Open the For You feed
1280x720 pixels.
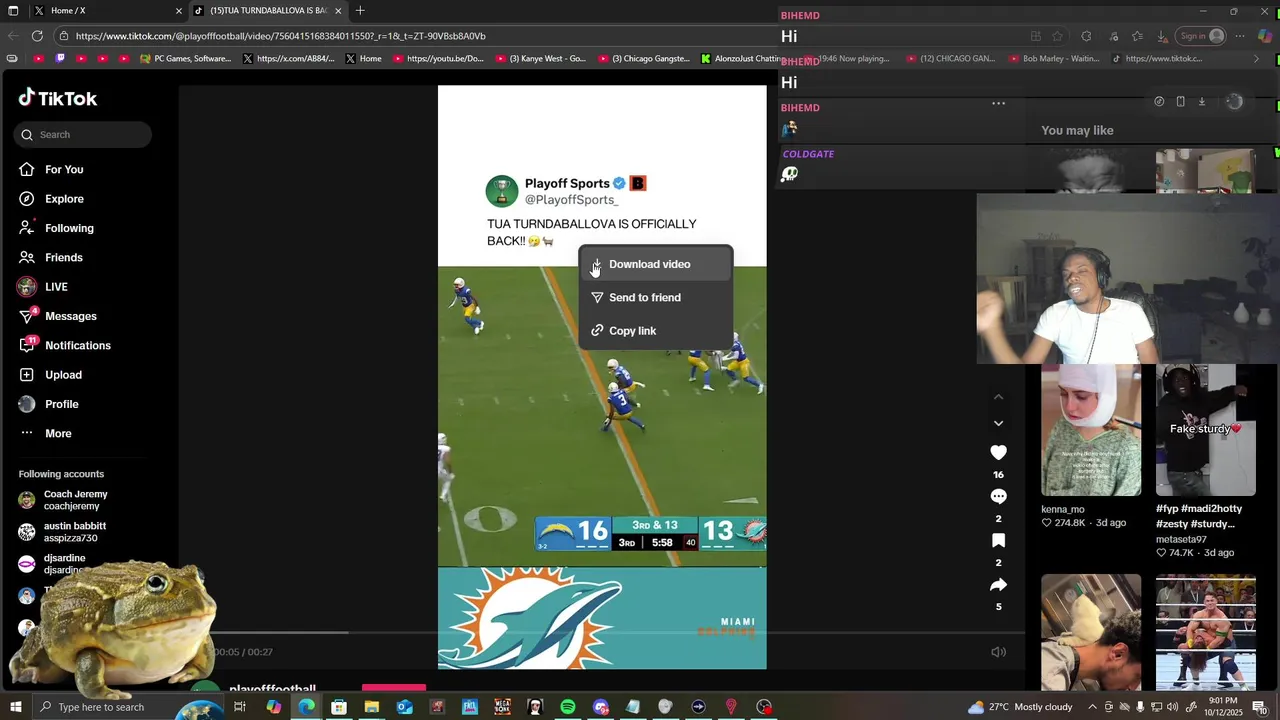tap(64, 170)
